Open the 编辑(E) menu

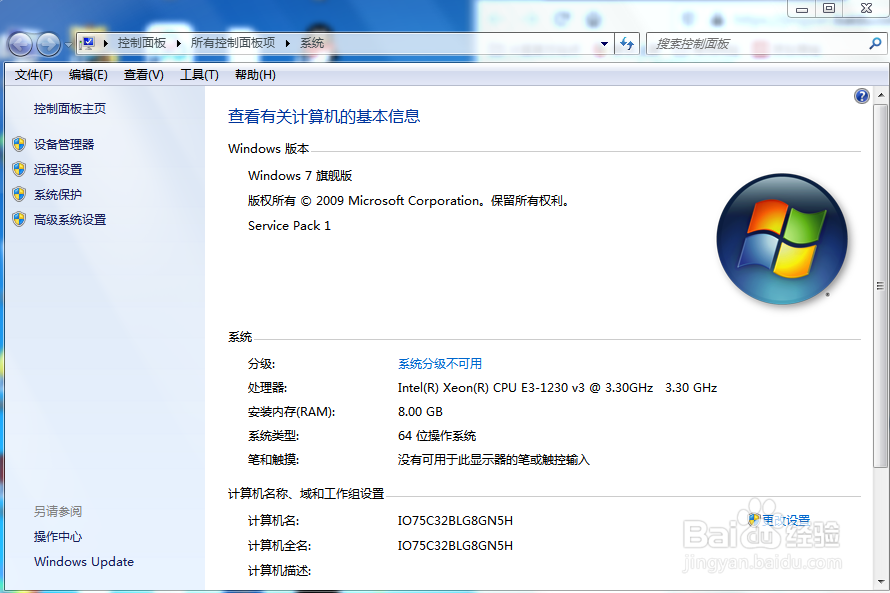(x=88, y=75)
